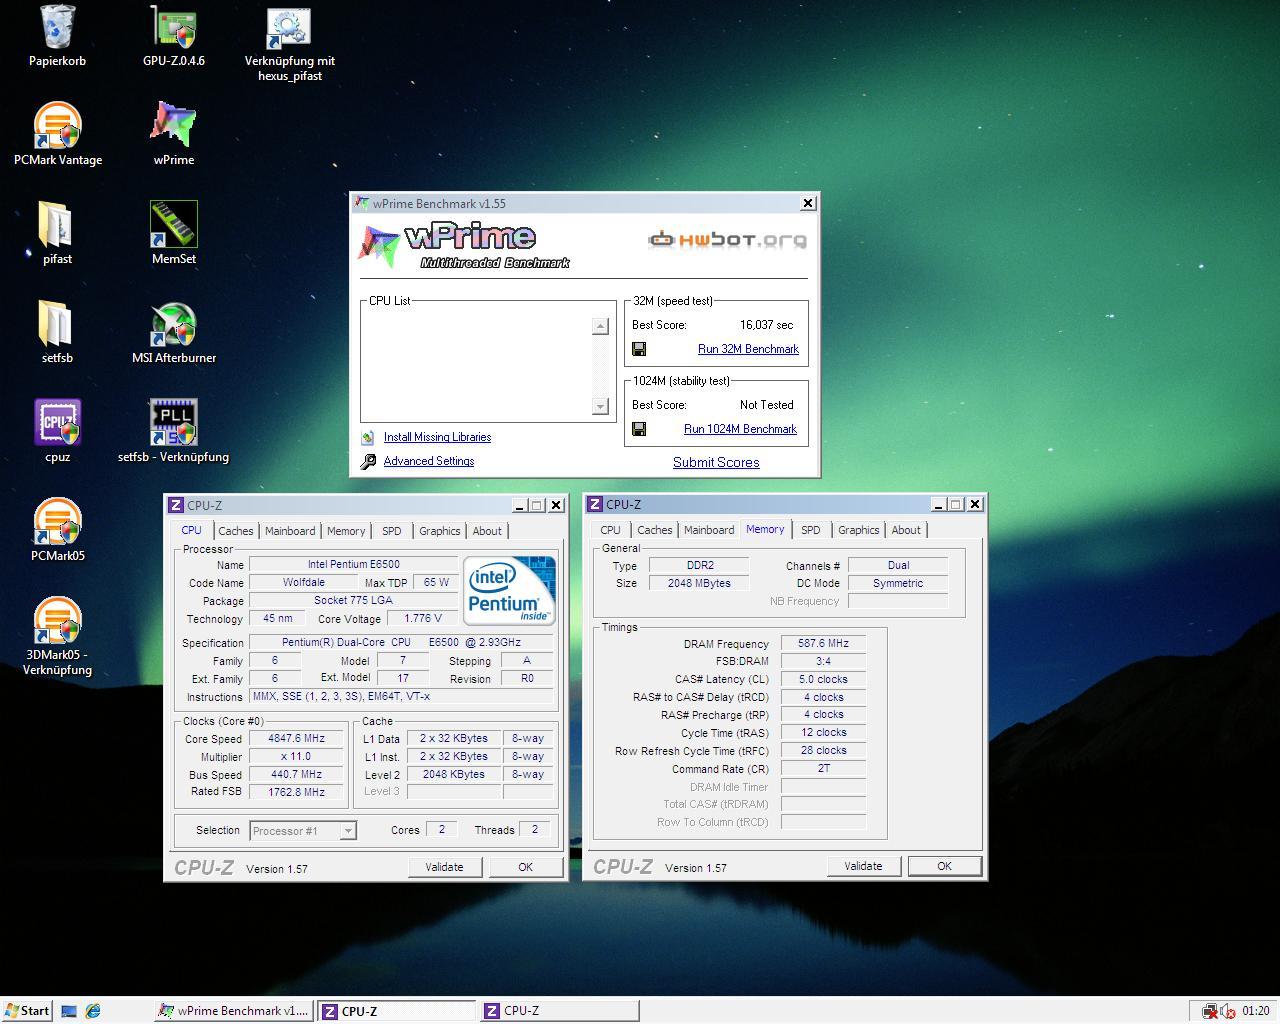This screenshot has height=1024, width=1280.
Task: Click the hwbot.org logo in wPrime
Action: [727, 240]
